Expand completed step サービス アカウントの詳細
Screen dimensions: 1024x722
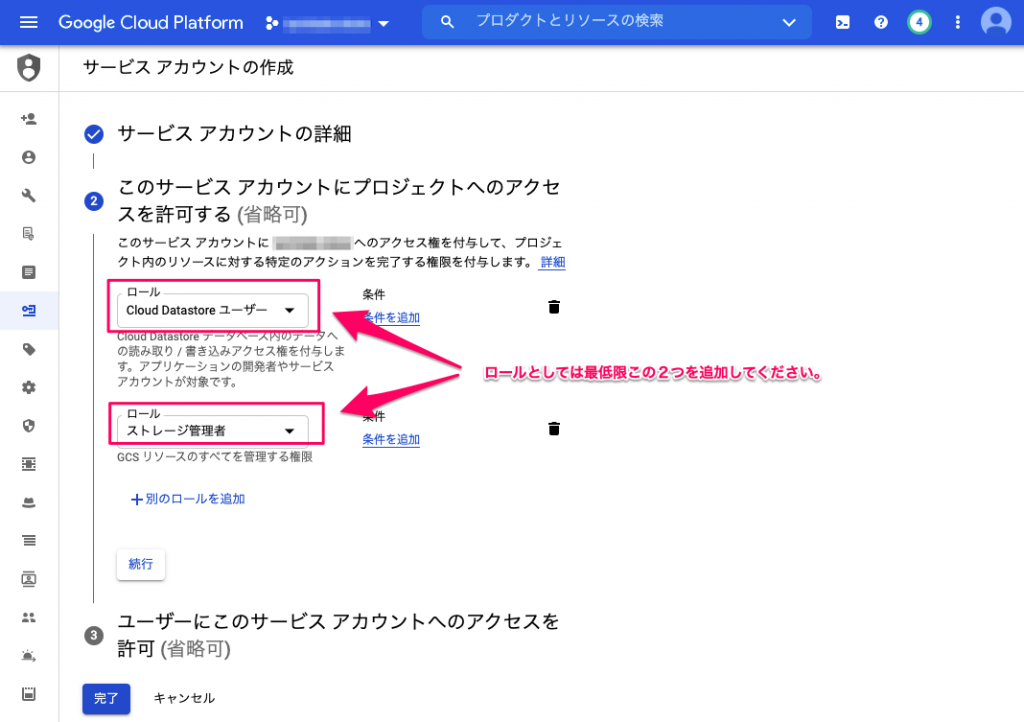click(x=234, y=134)
